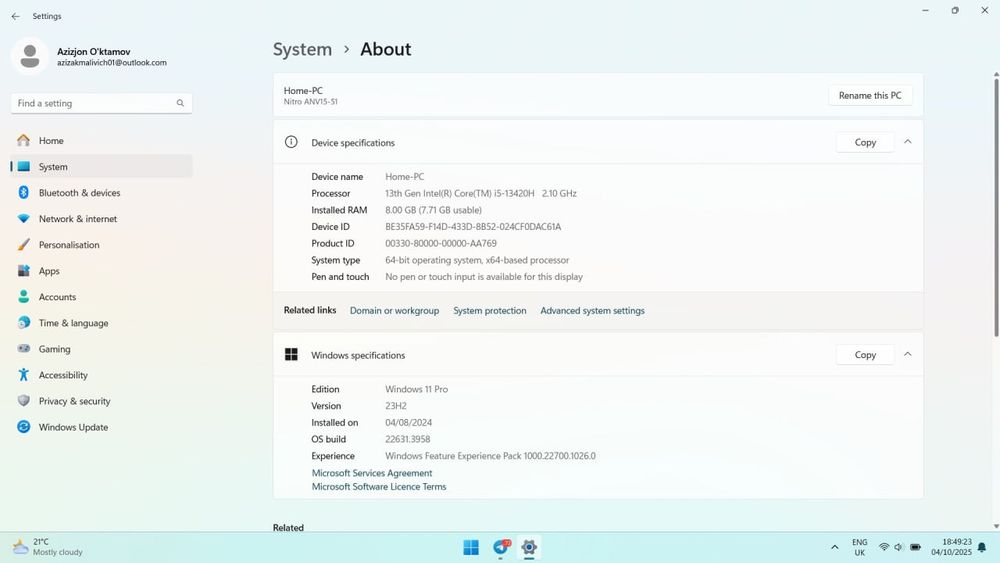Screen dimensions: 1000x563
Task: Open Personalisation settings
Action: (101, 245)
